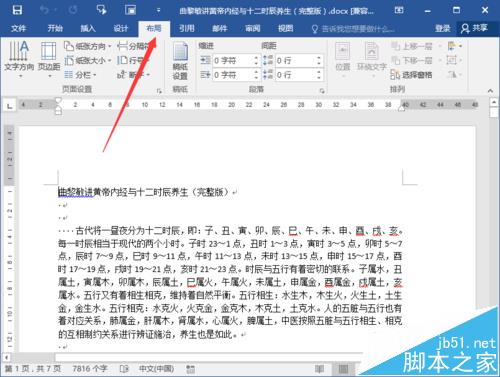Switch to the References (引用) tab
Screen dimensions: 500x377
pyautogui.click(x=187, y=28)
